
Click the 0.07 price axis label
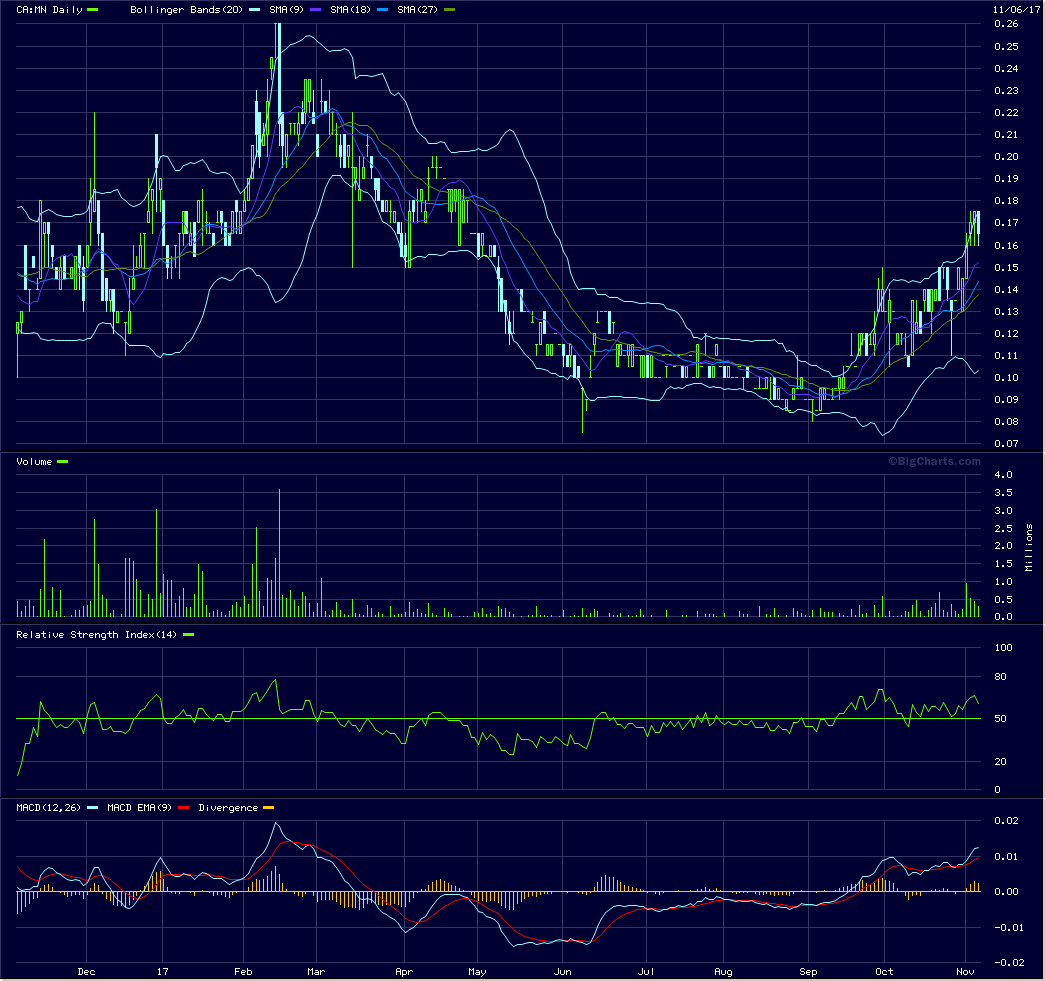[x=1006, y=443]
